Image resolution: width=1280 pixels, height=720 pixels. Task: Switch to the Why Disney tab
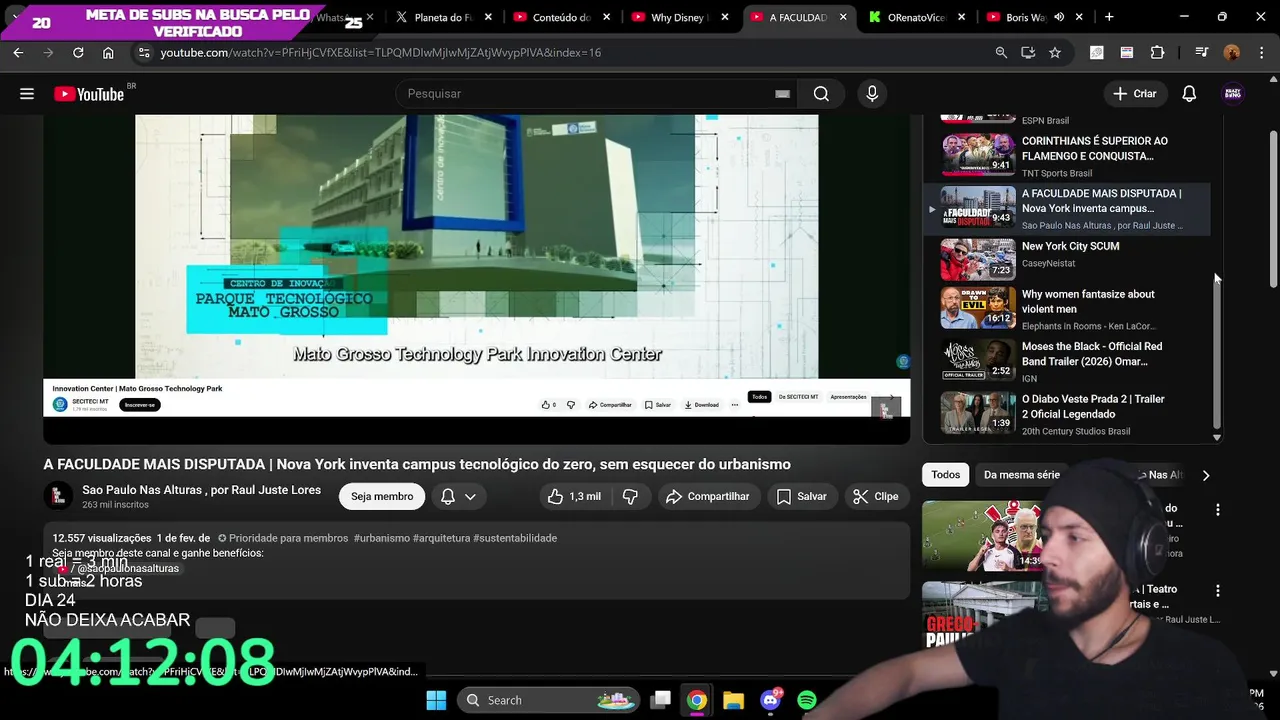[680, 17]
